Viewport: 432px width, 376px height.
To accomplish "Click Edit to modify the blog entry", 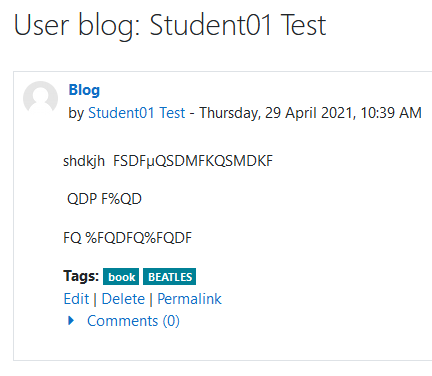I will point(76,299).
